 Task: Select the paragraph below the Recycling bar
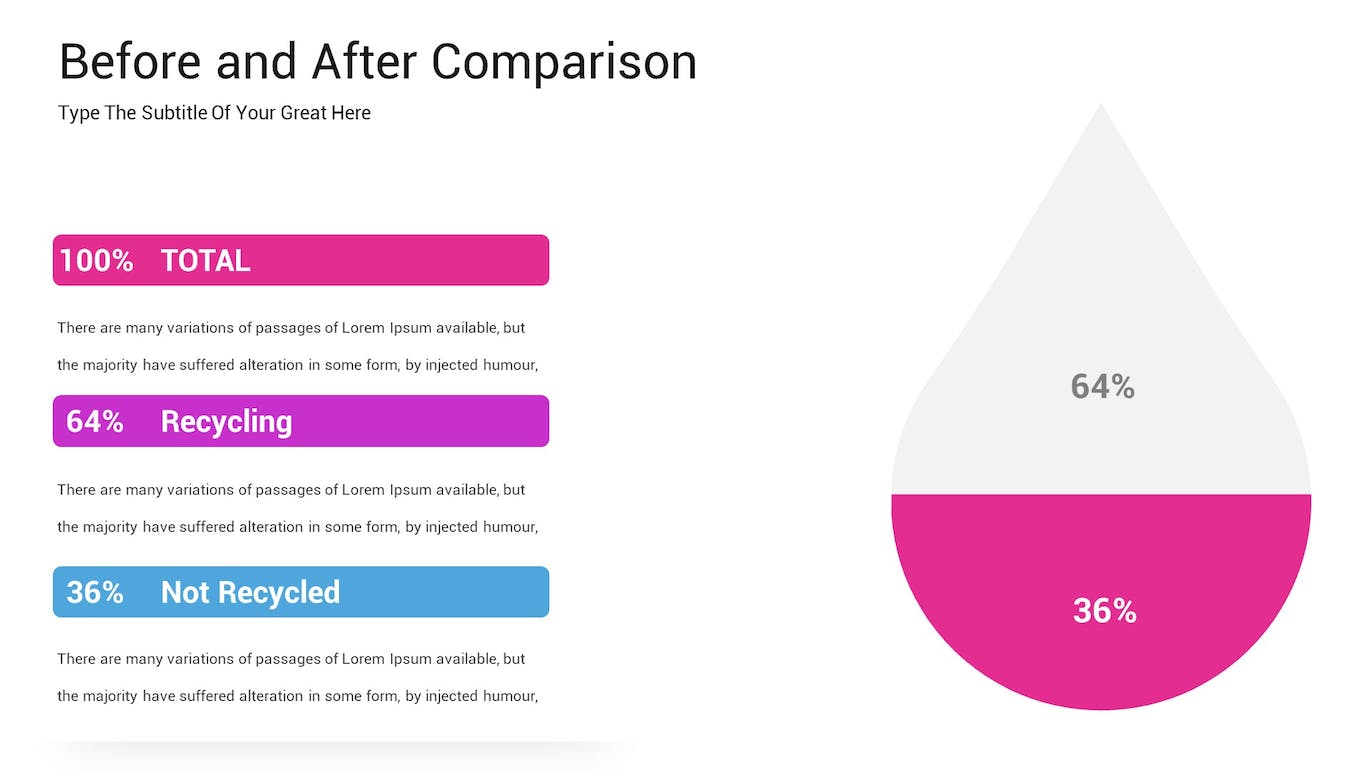(x=297, y=508)
